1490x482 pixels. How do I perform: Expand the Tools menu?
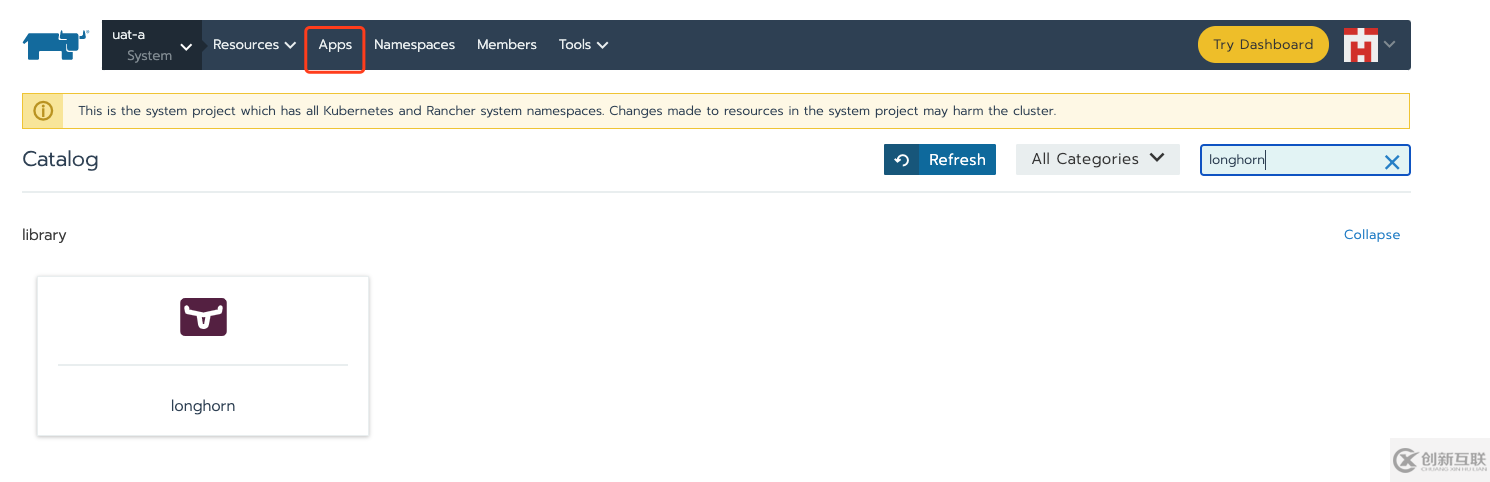(x=583, y=45)
